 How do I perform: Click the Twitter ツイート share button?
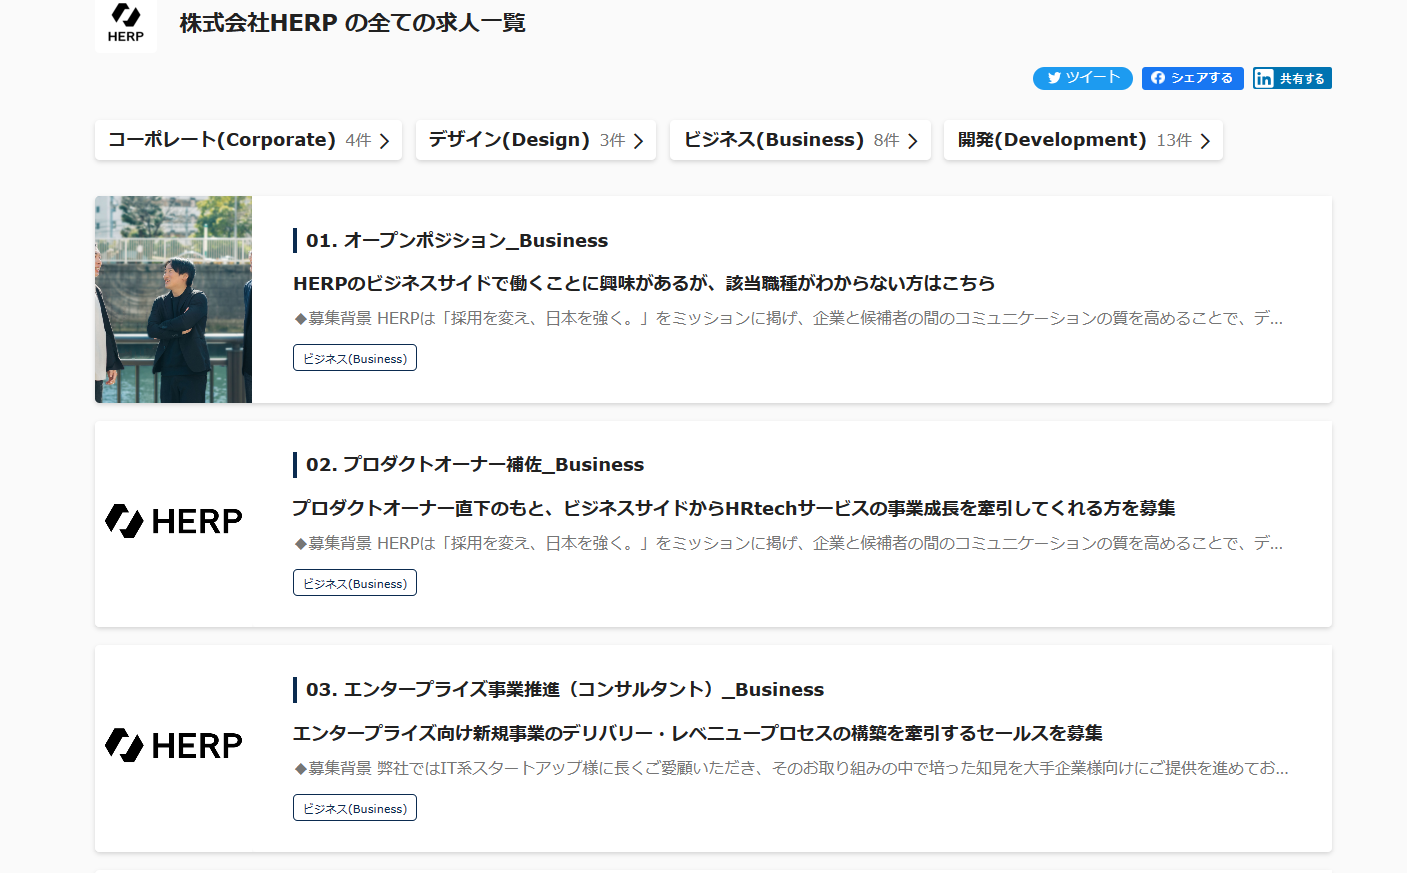coord(1083,78)
